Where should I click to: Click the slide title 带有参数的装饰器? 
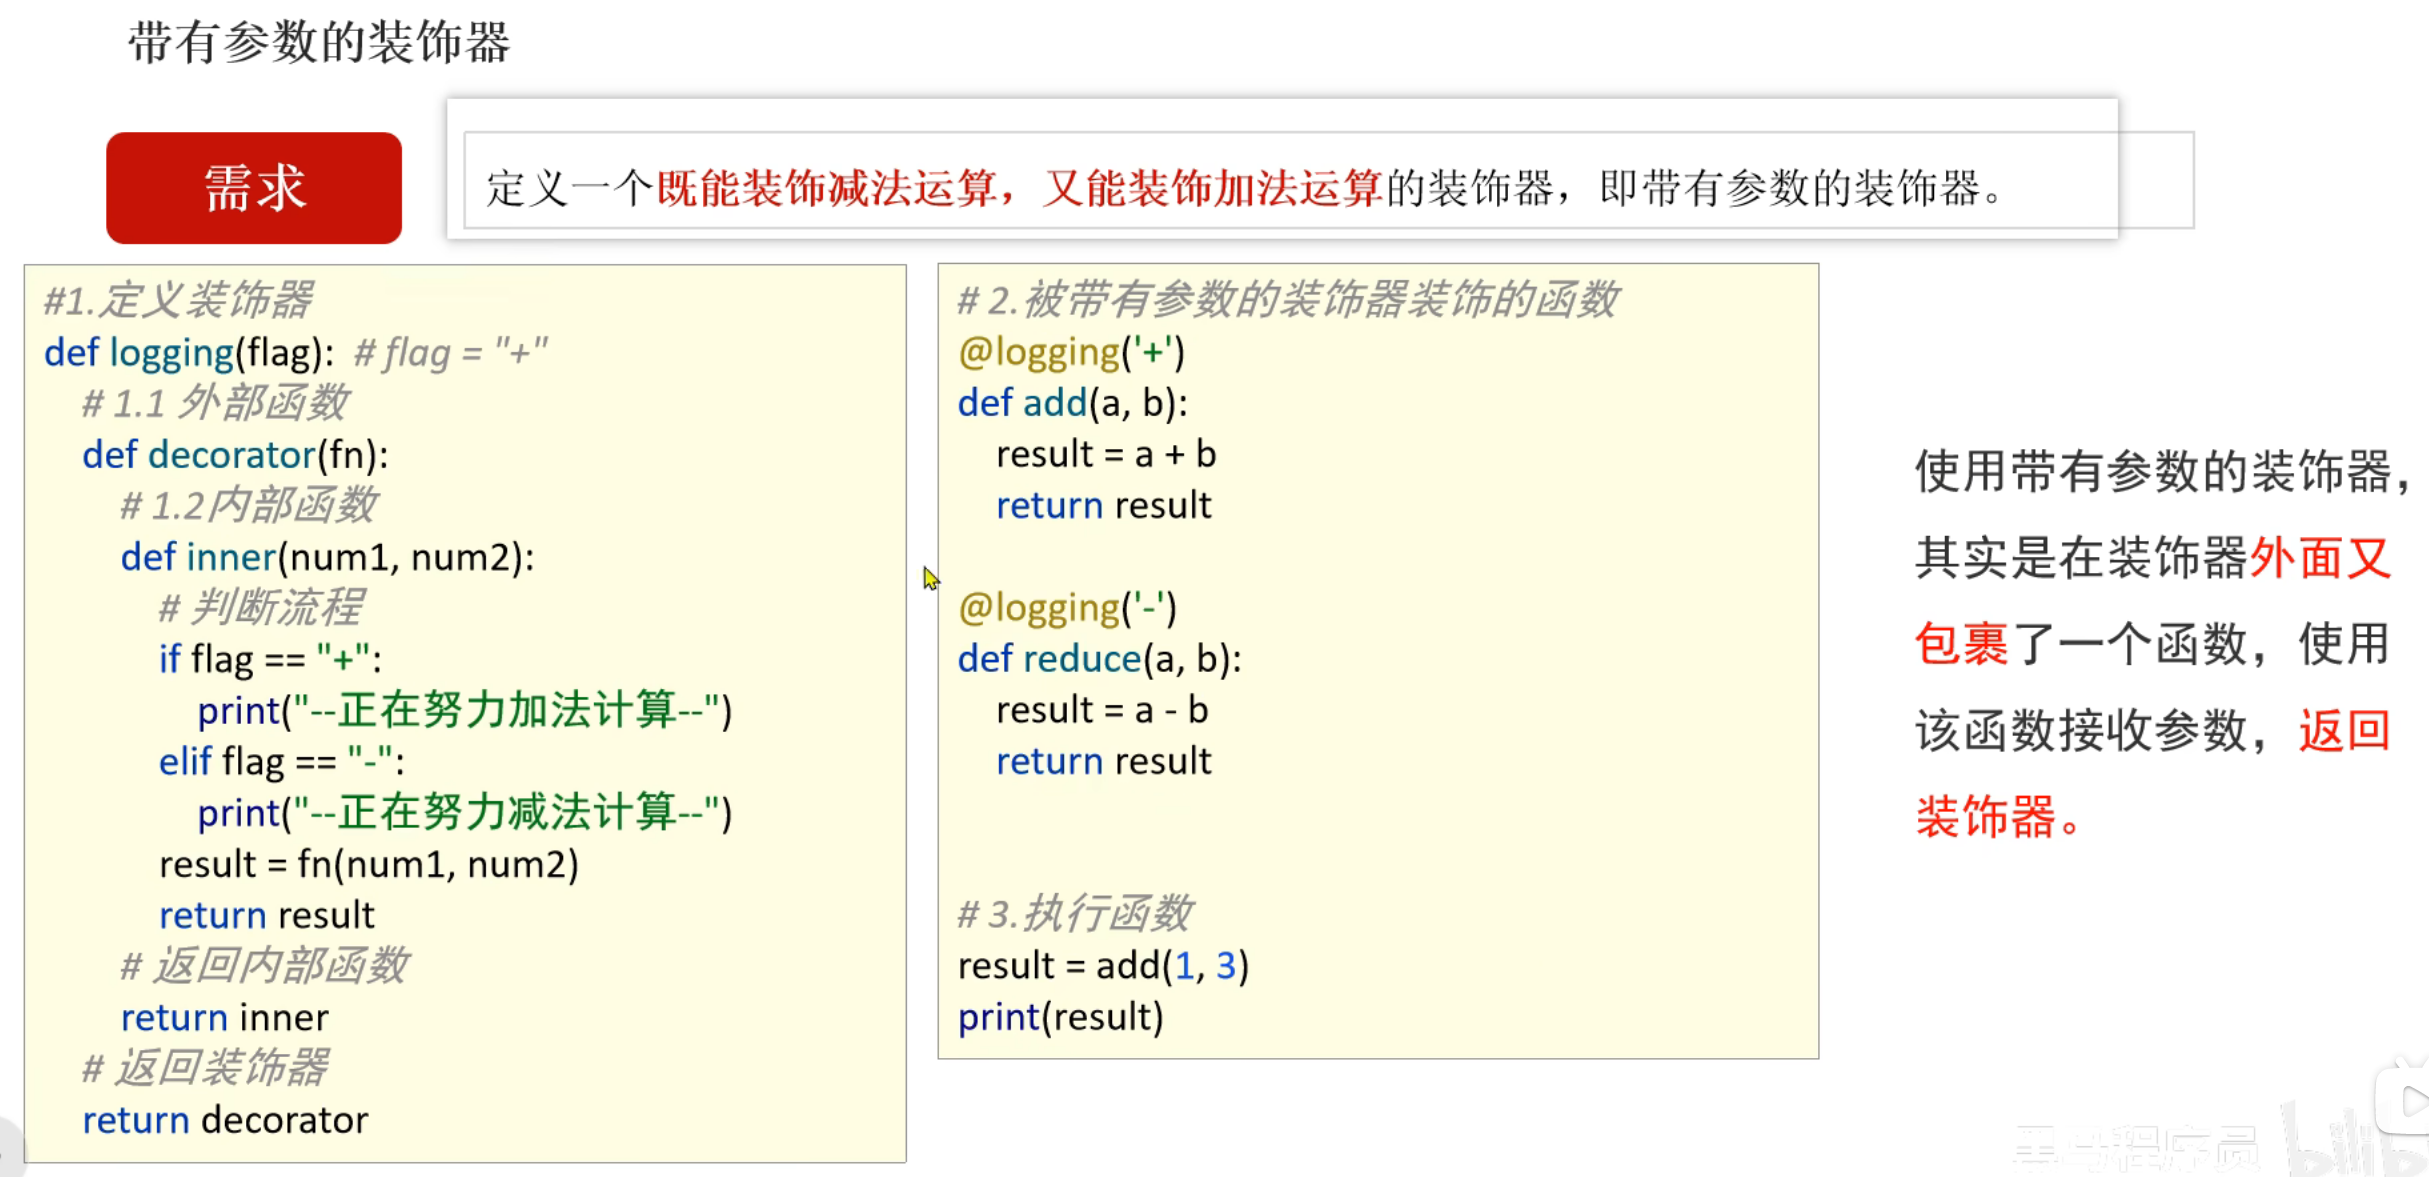319,43
